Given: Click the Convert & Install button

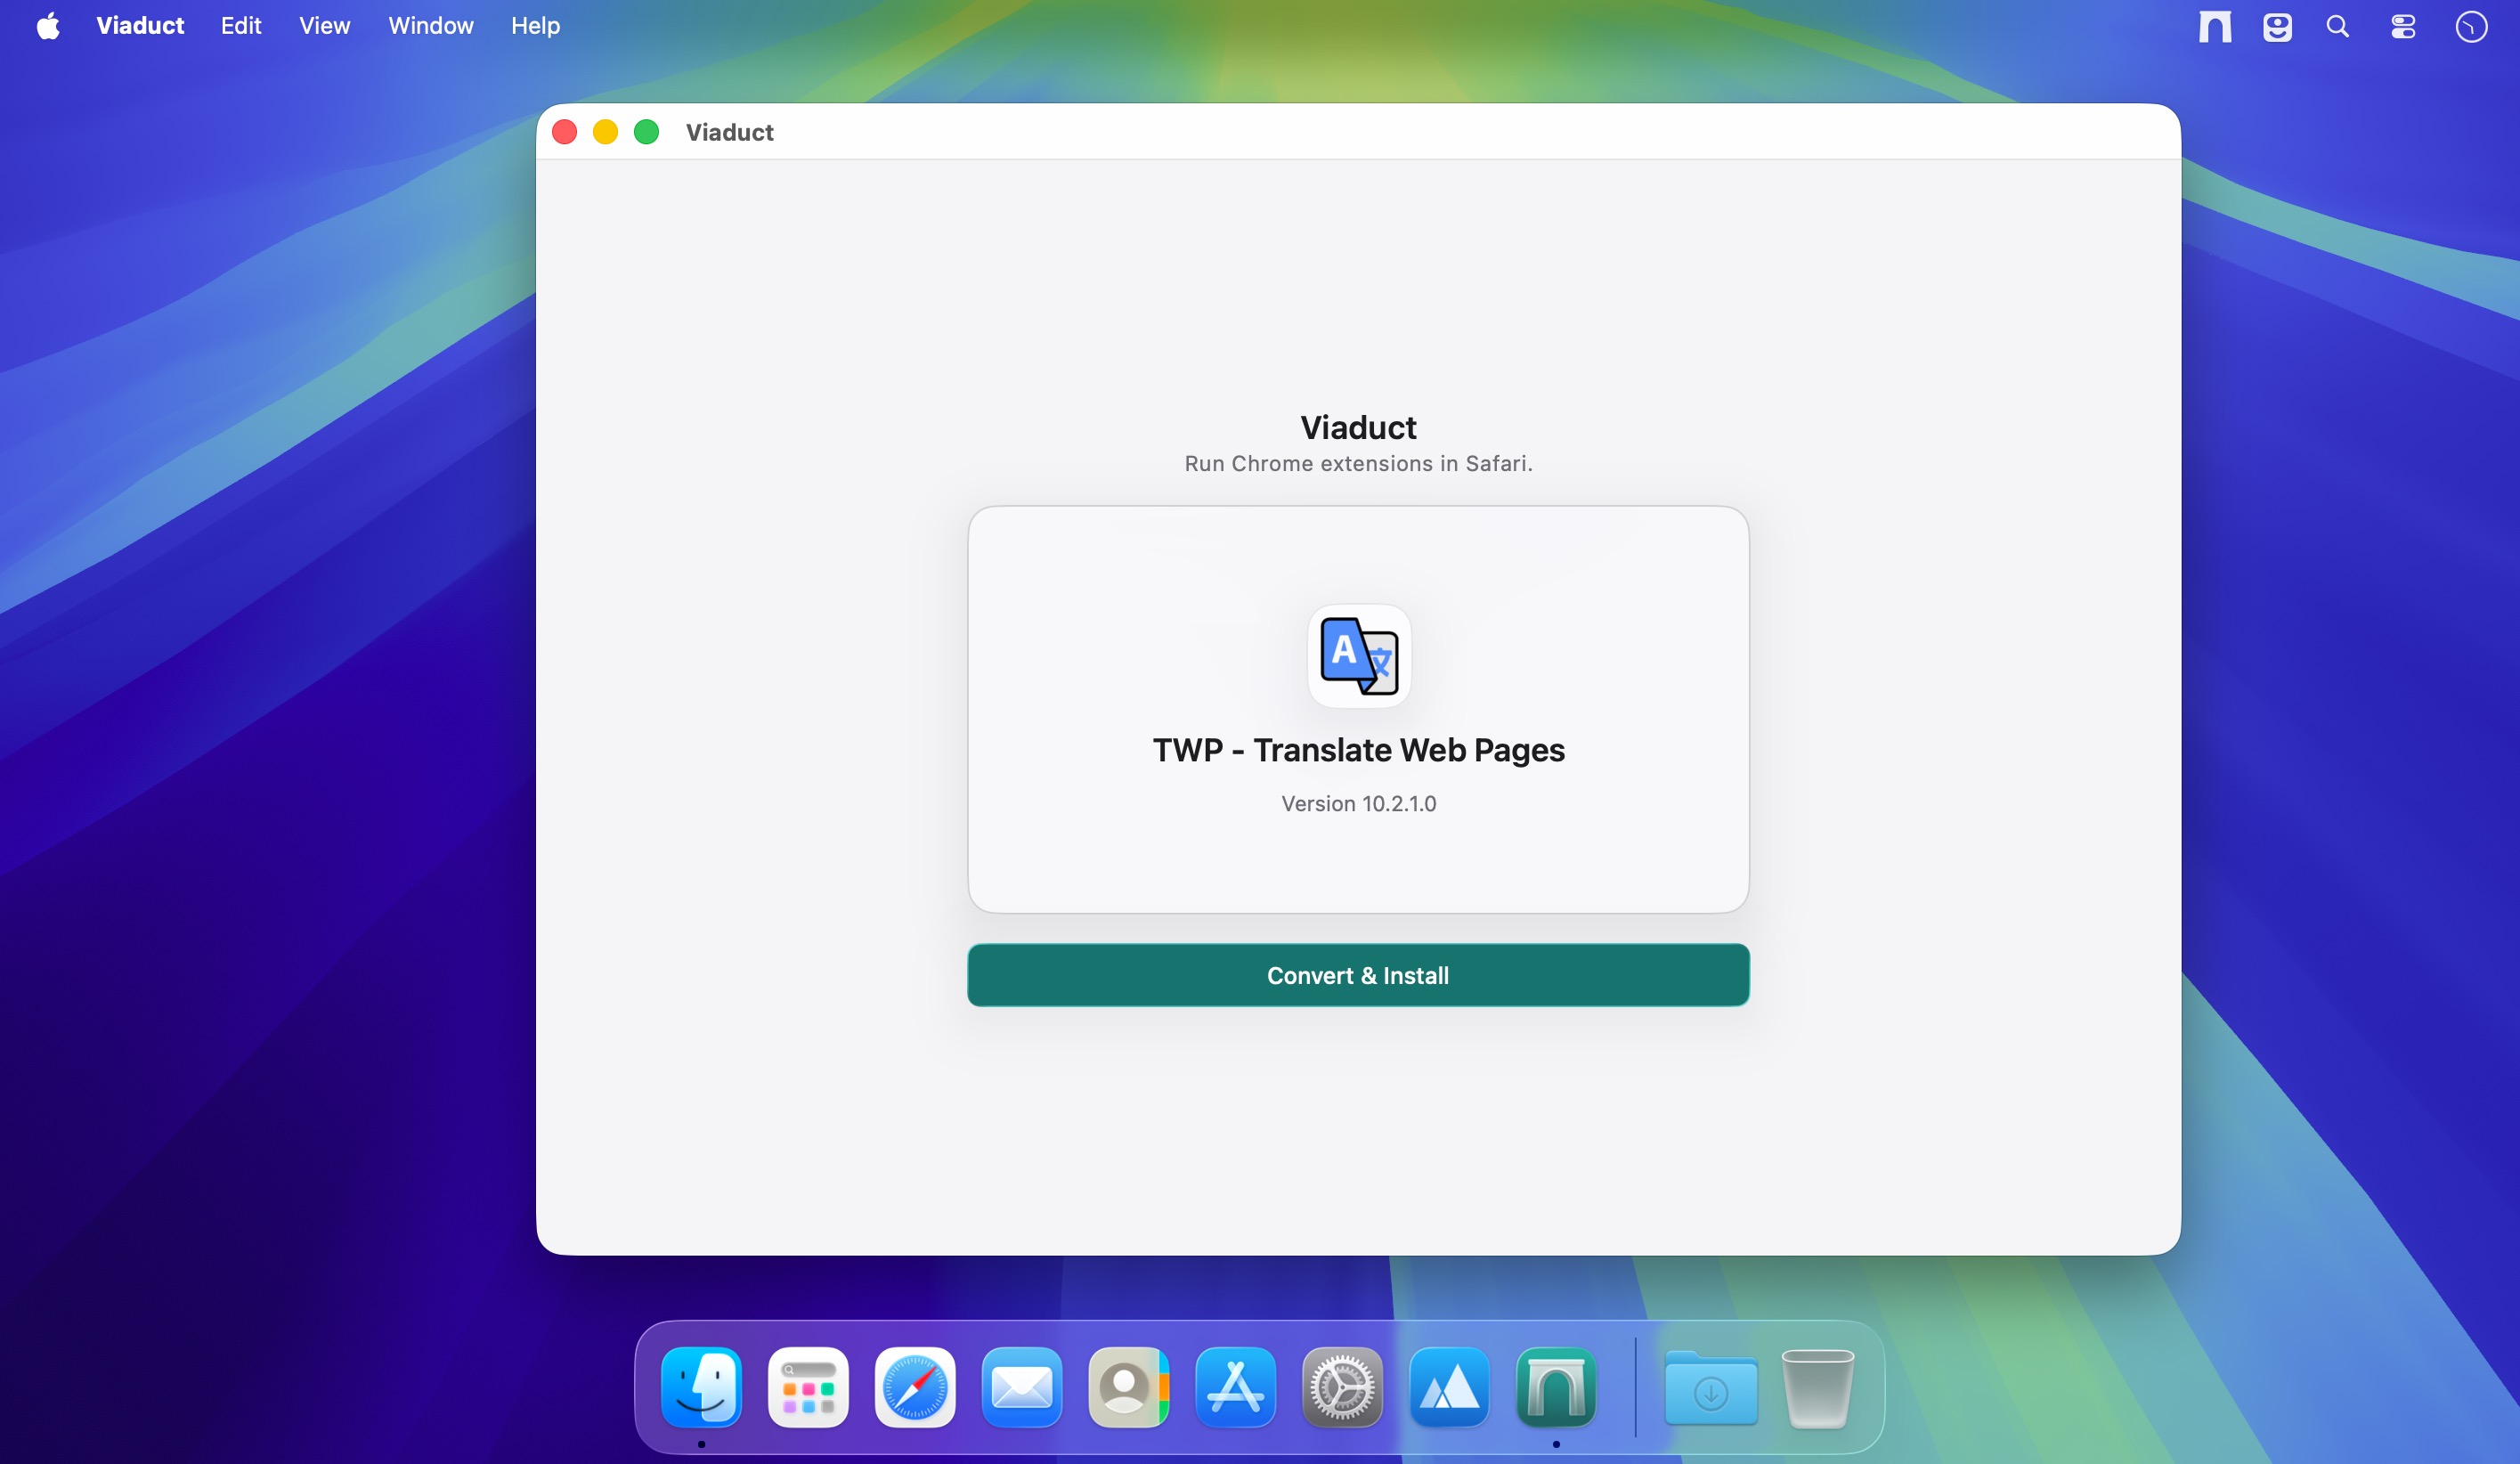Looking at the screenshot, I should 1358,975.
